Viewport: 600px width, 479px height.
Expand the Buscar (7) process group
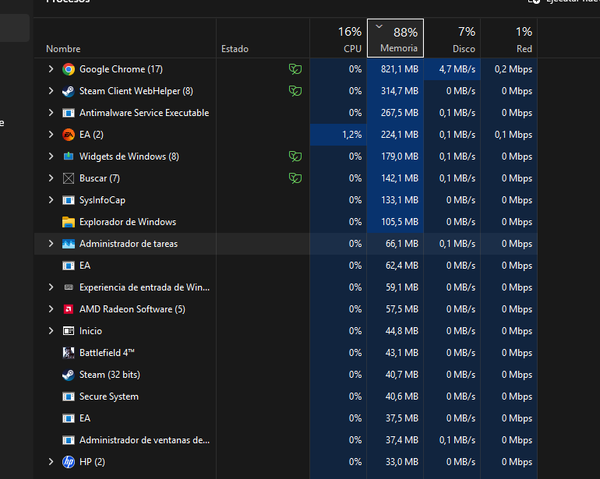51,178
